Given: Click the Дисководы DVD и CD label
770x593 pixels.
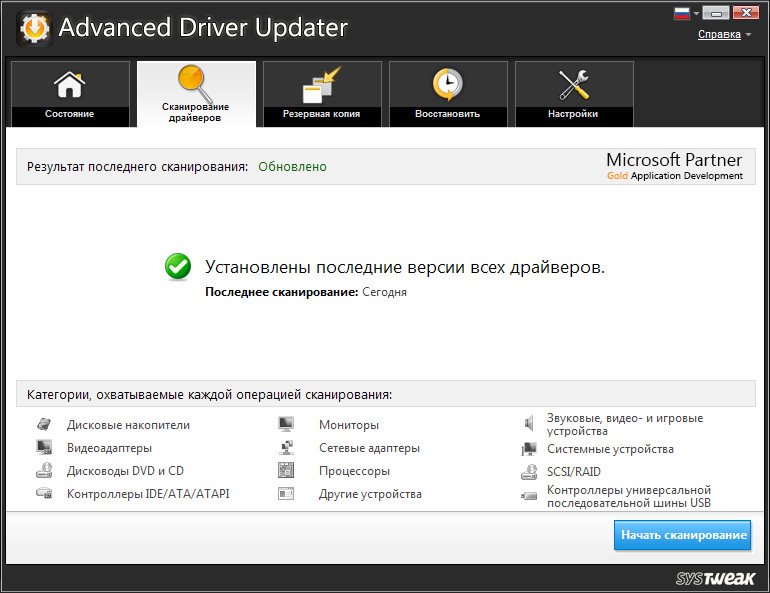Looking at the screenshot, I should [x=125, y=471].
